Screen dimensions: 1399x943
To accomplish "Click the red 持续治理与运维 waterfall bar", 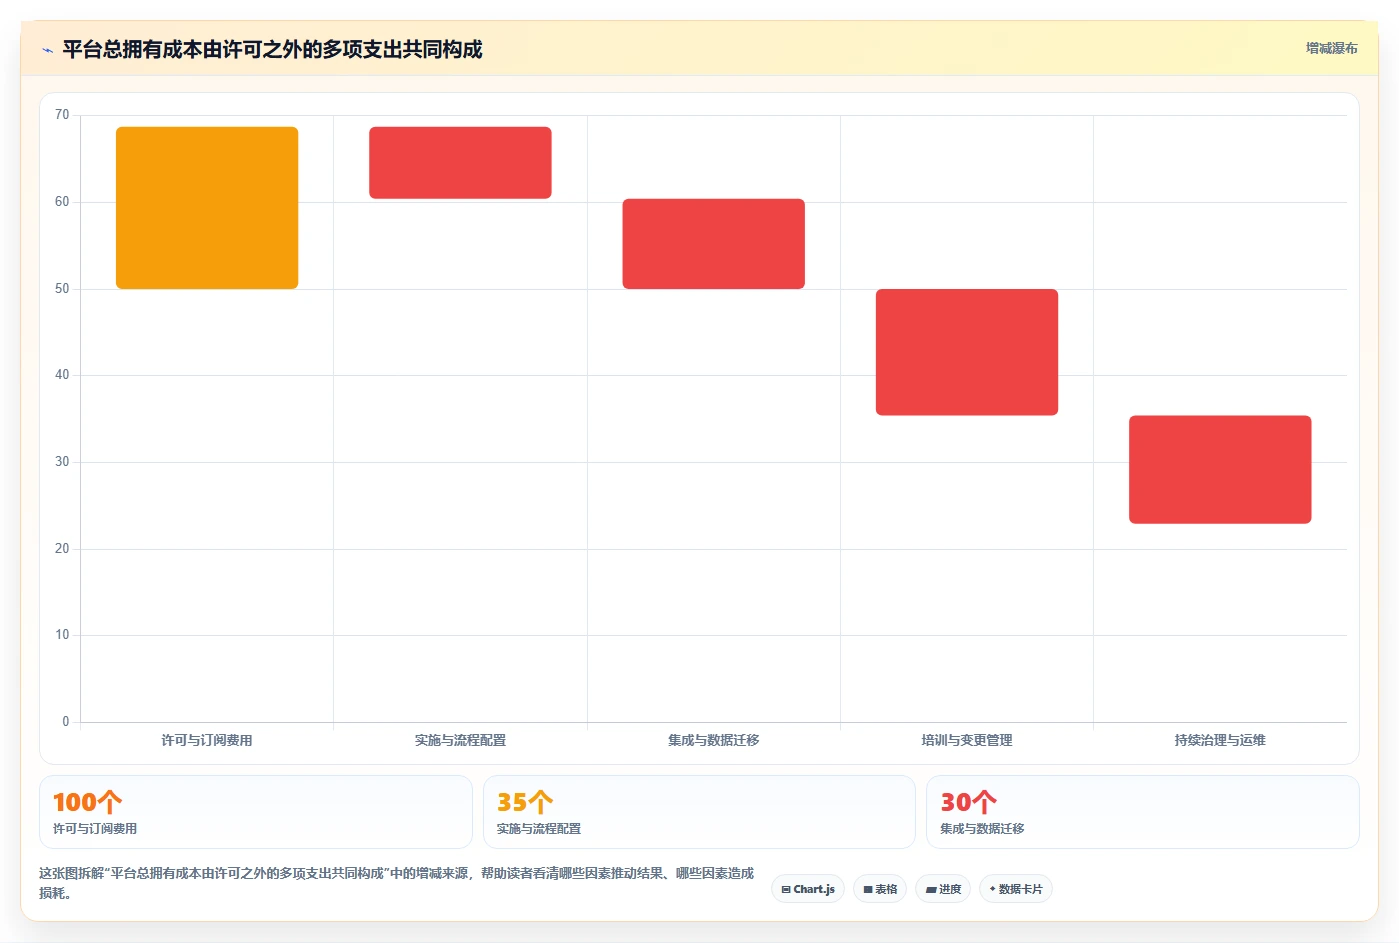I will point(1220,469).
